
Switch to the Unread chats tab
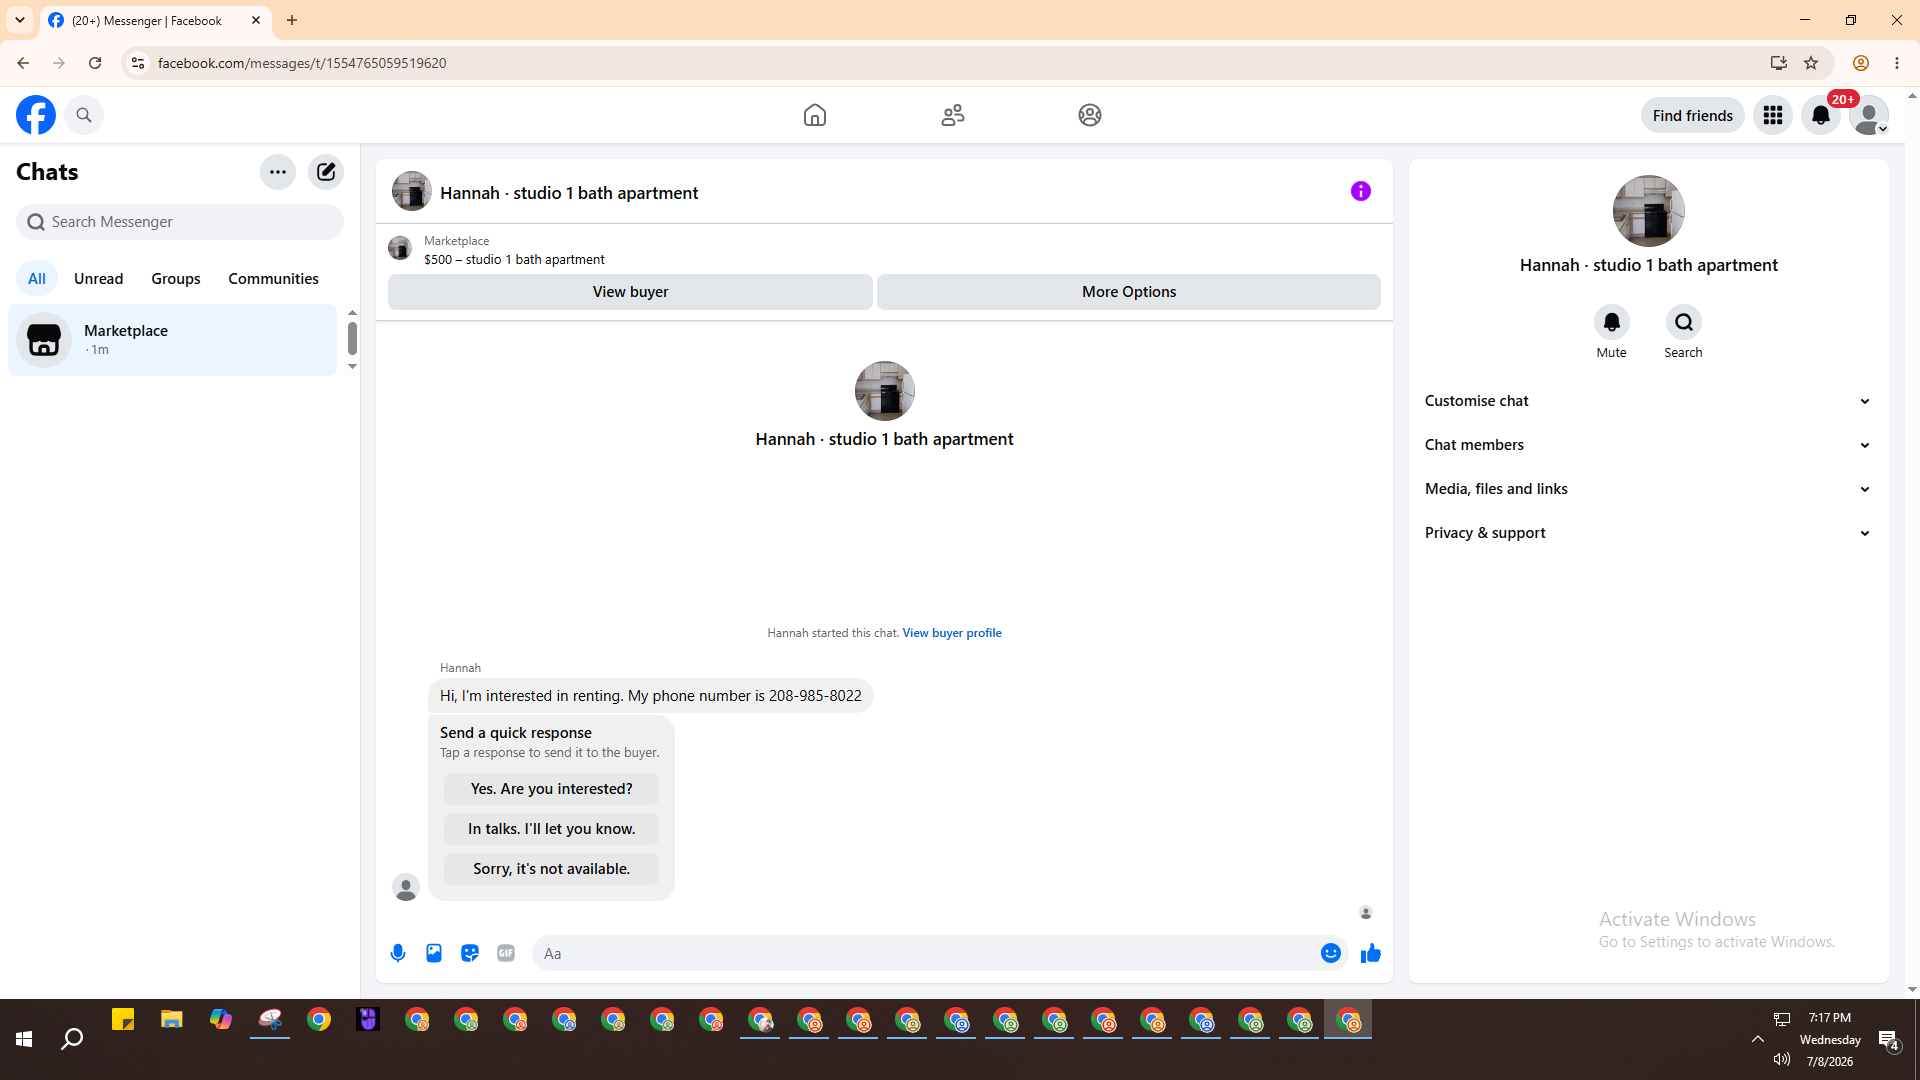click(99, 279)
